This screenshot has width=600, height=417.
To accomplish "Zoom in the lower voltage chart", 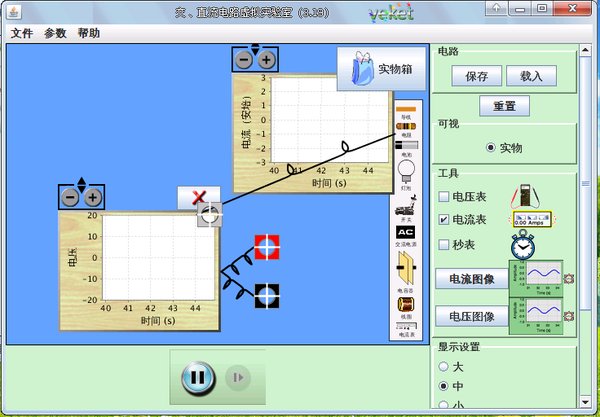I will click(x=93, y=198).
